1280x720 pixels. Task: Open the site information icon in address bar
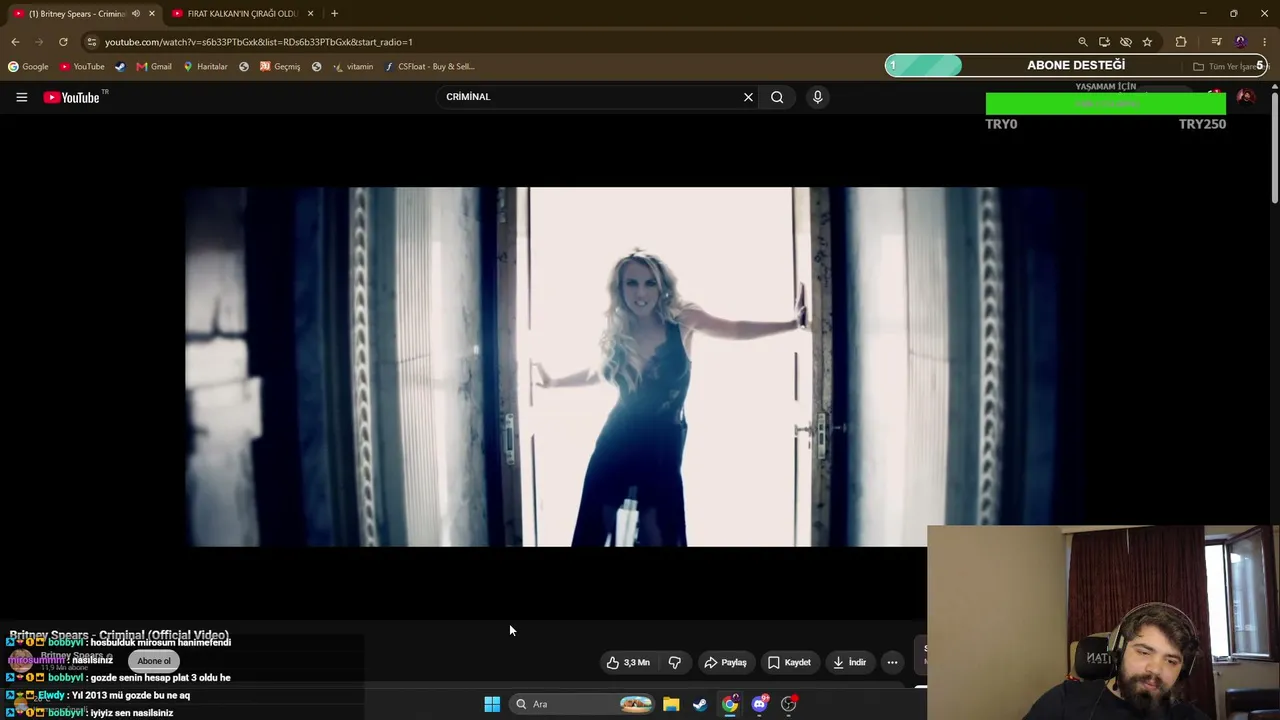[x=92, y=42]
